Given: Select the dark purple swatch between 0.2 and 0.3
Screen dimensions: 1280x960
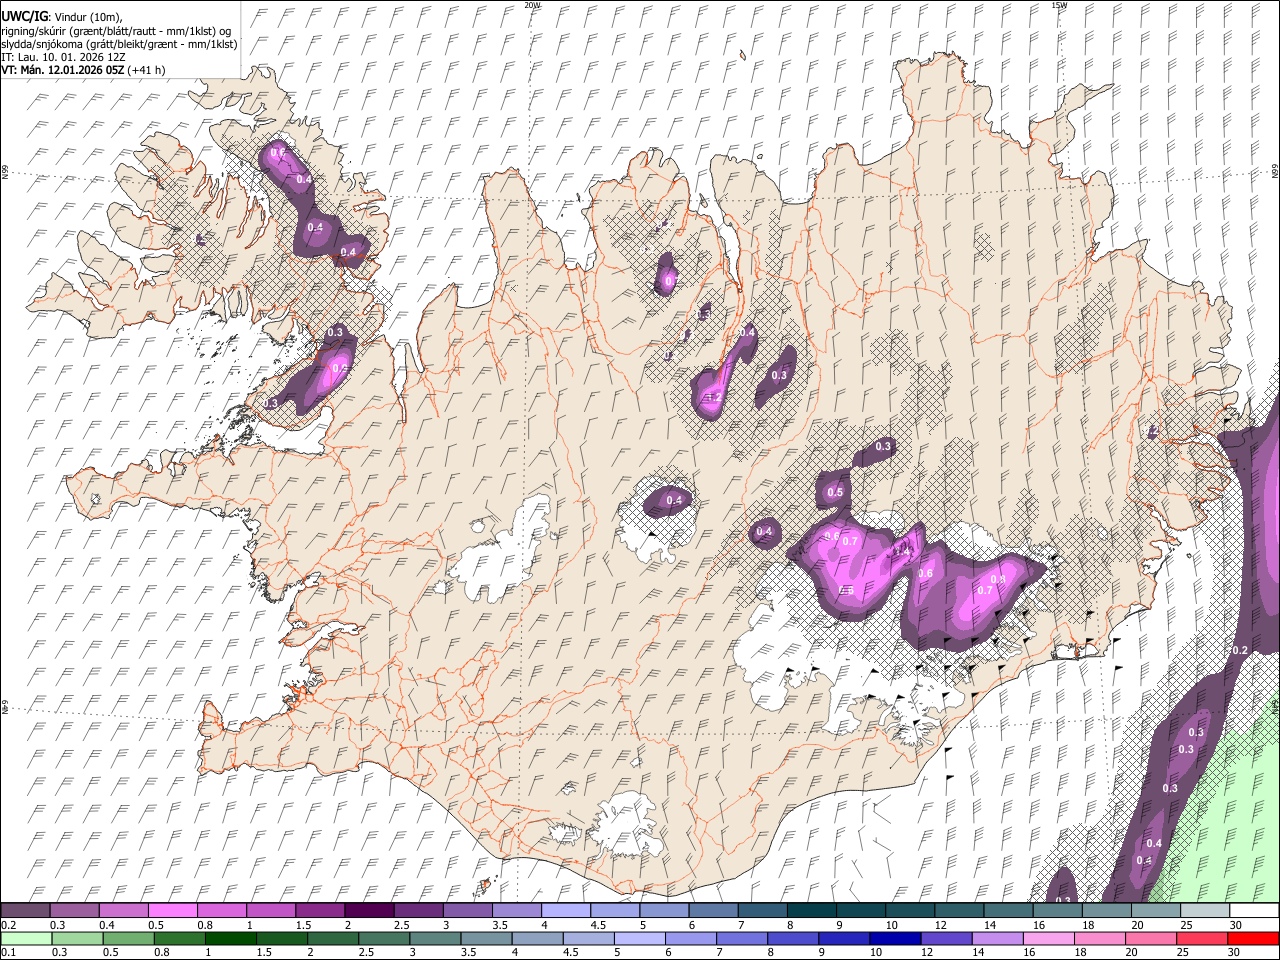Looking at the screenshot, I should click(x=25, y=911).
